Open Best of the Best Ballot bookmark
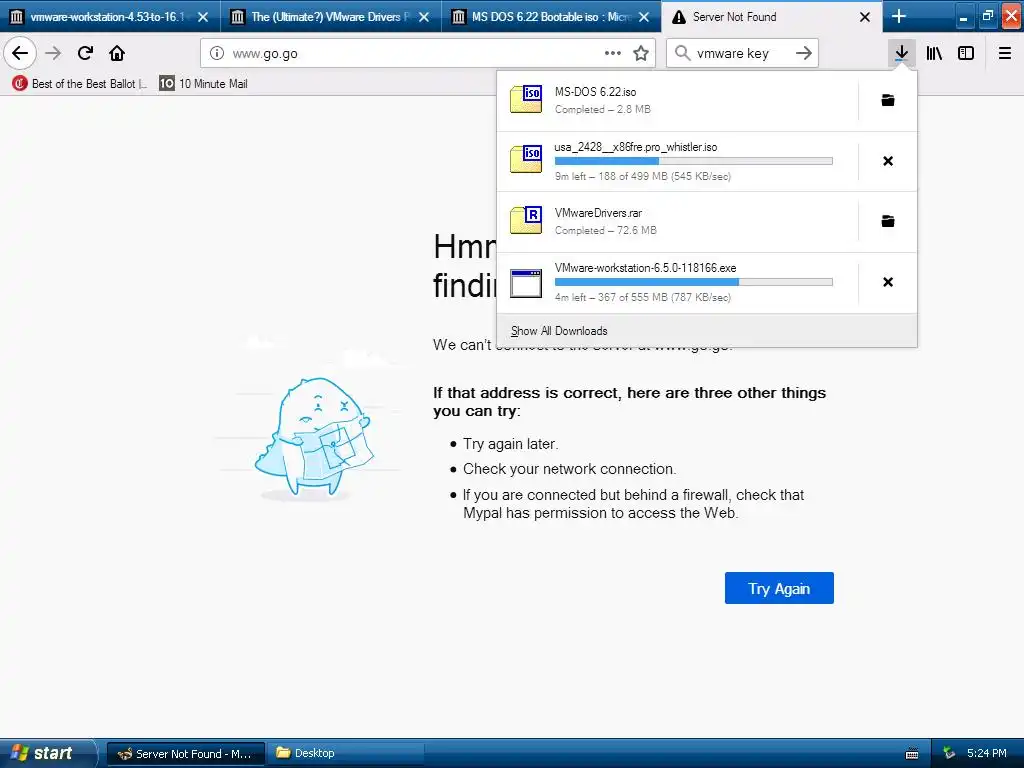The image size is (1024, 768). pyautogui.click(x=80, y=84)
